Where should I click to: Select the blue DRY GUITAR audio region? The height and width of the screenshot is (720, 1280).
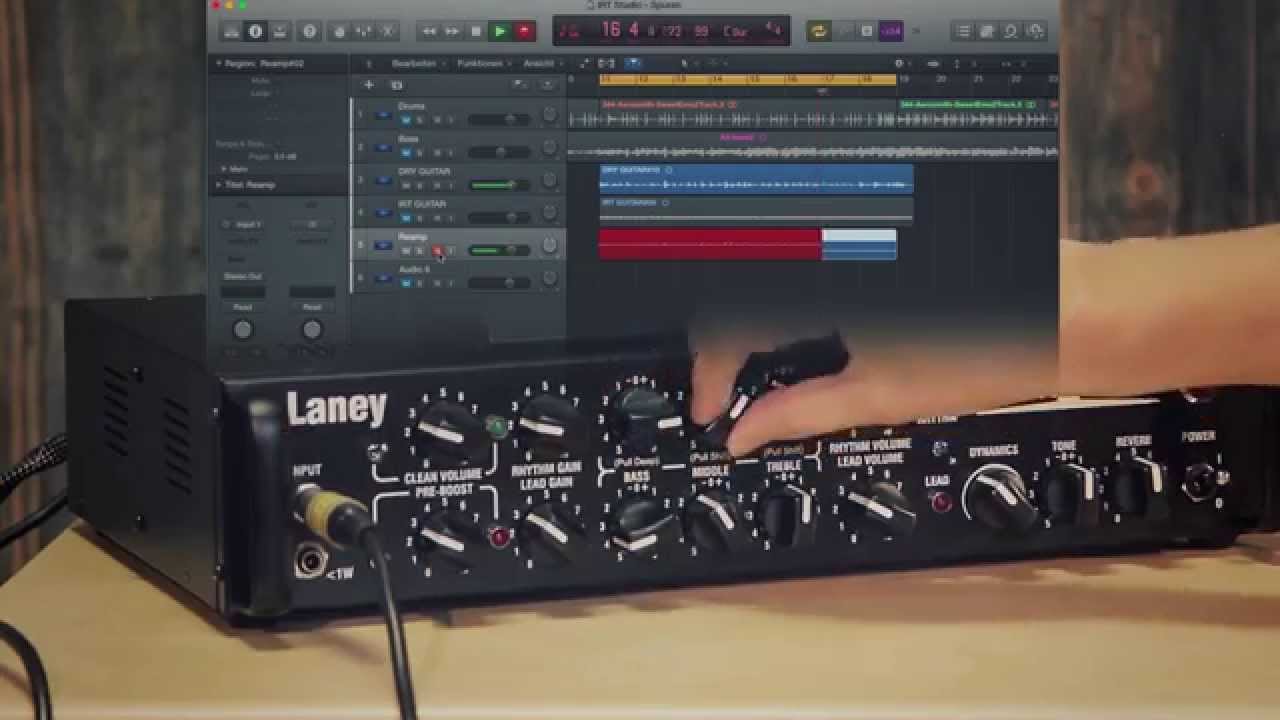(756, 180)
